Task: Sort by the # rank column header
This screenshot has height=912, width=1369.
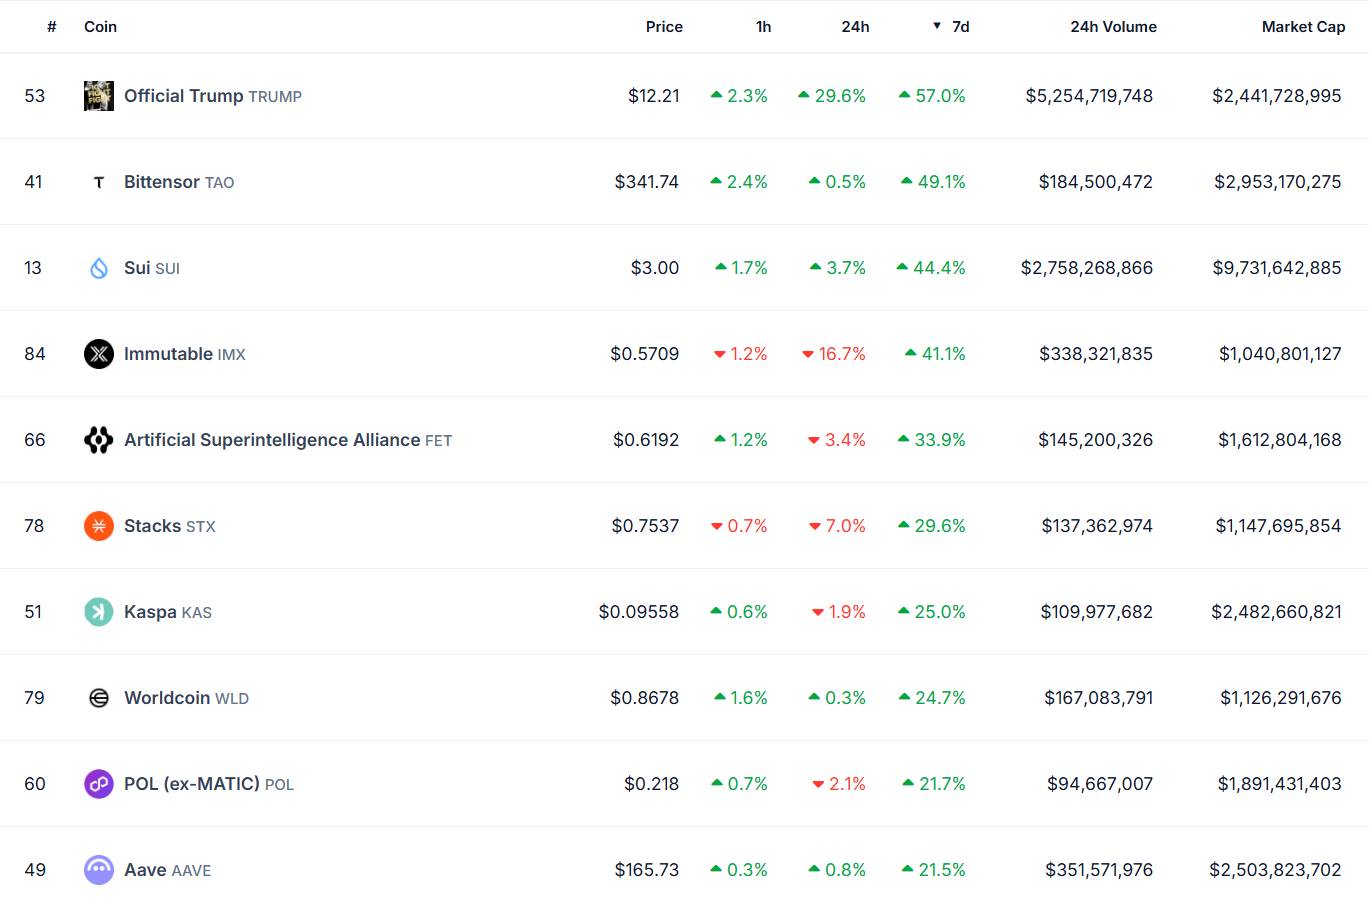Action: (x=52, y=27)
